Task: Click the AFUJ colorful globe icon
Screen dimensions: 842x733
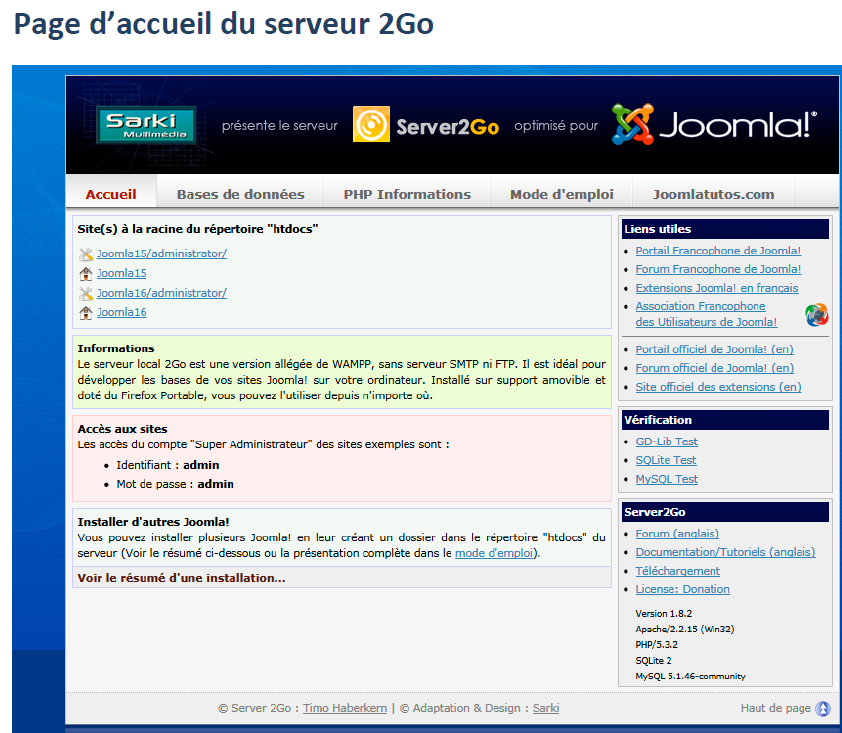Action: point(817,315)
